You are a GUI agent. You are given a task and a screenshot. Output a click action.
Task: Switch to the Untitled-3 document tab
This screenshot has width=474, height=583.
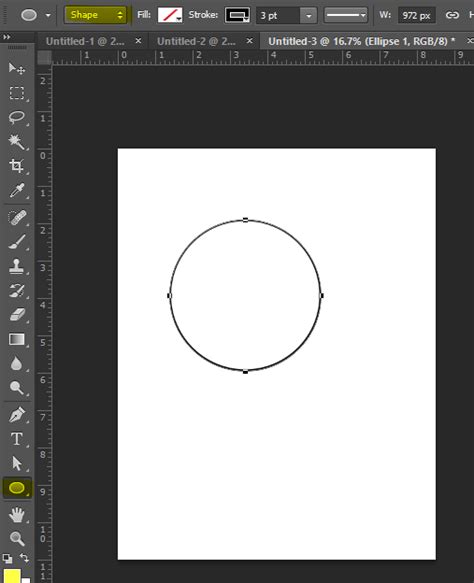pos(361,41)
